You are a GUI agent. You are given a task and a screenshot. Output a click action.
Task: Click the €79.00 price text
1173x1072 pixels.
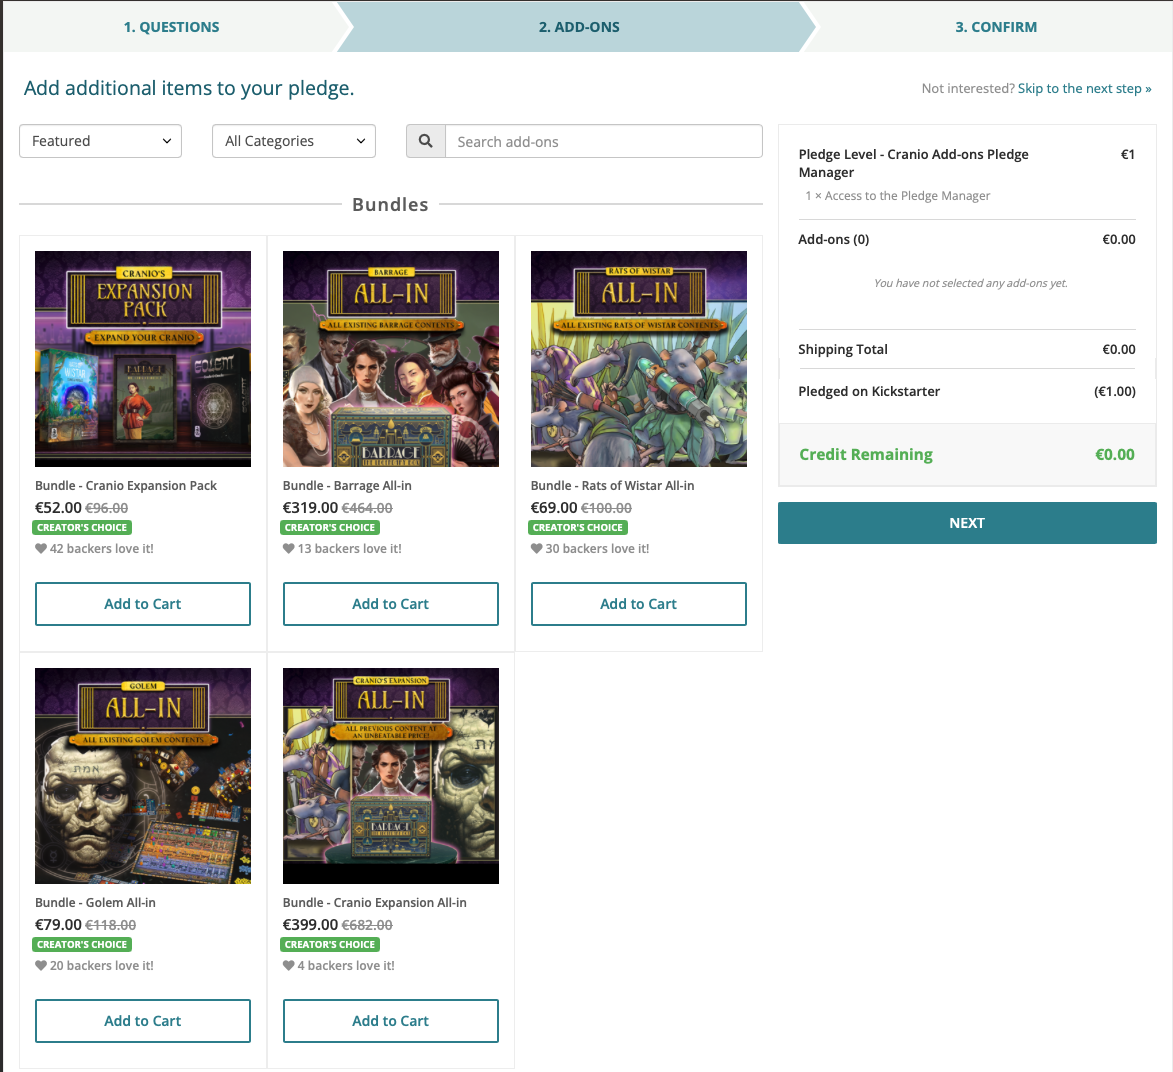(x=58, y=925)
